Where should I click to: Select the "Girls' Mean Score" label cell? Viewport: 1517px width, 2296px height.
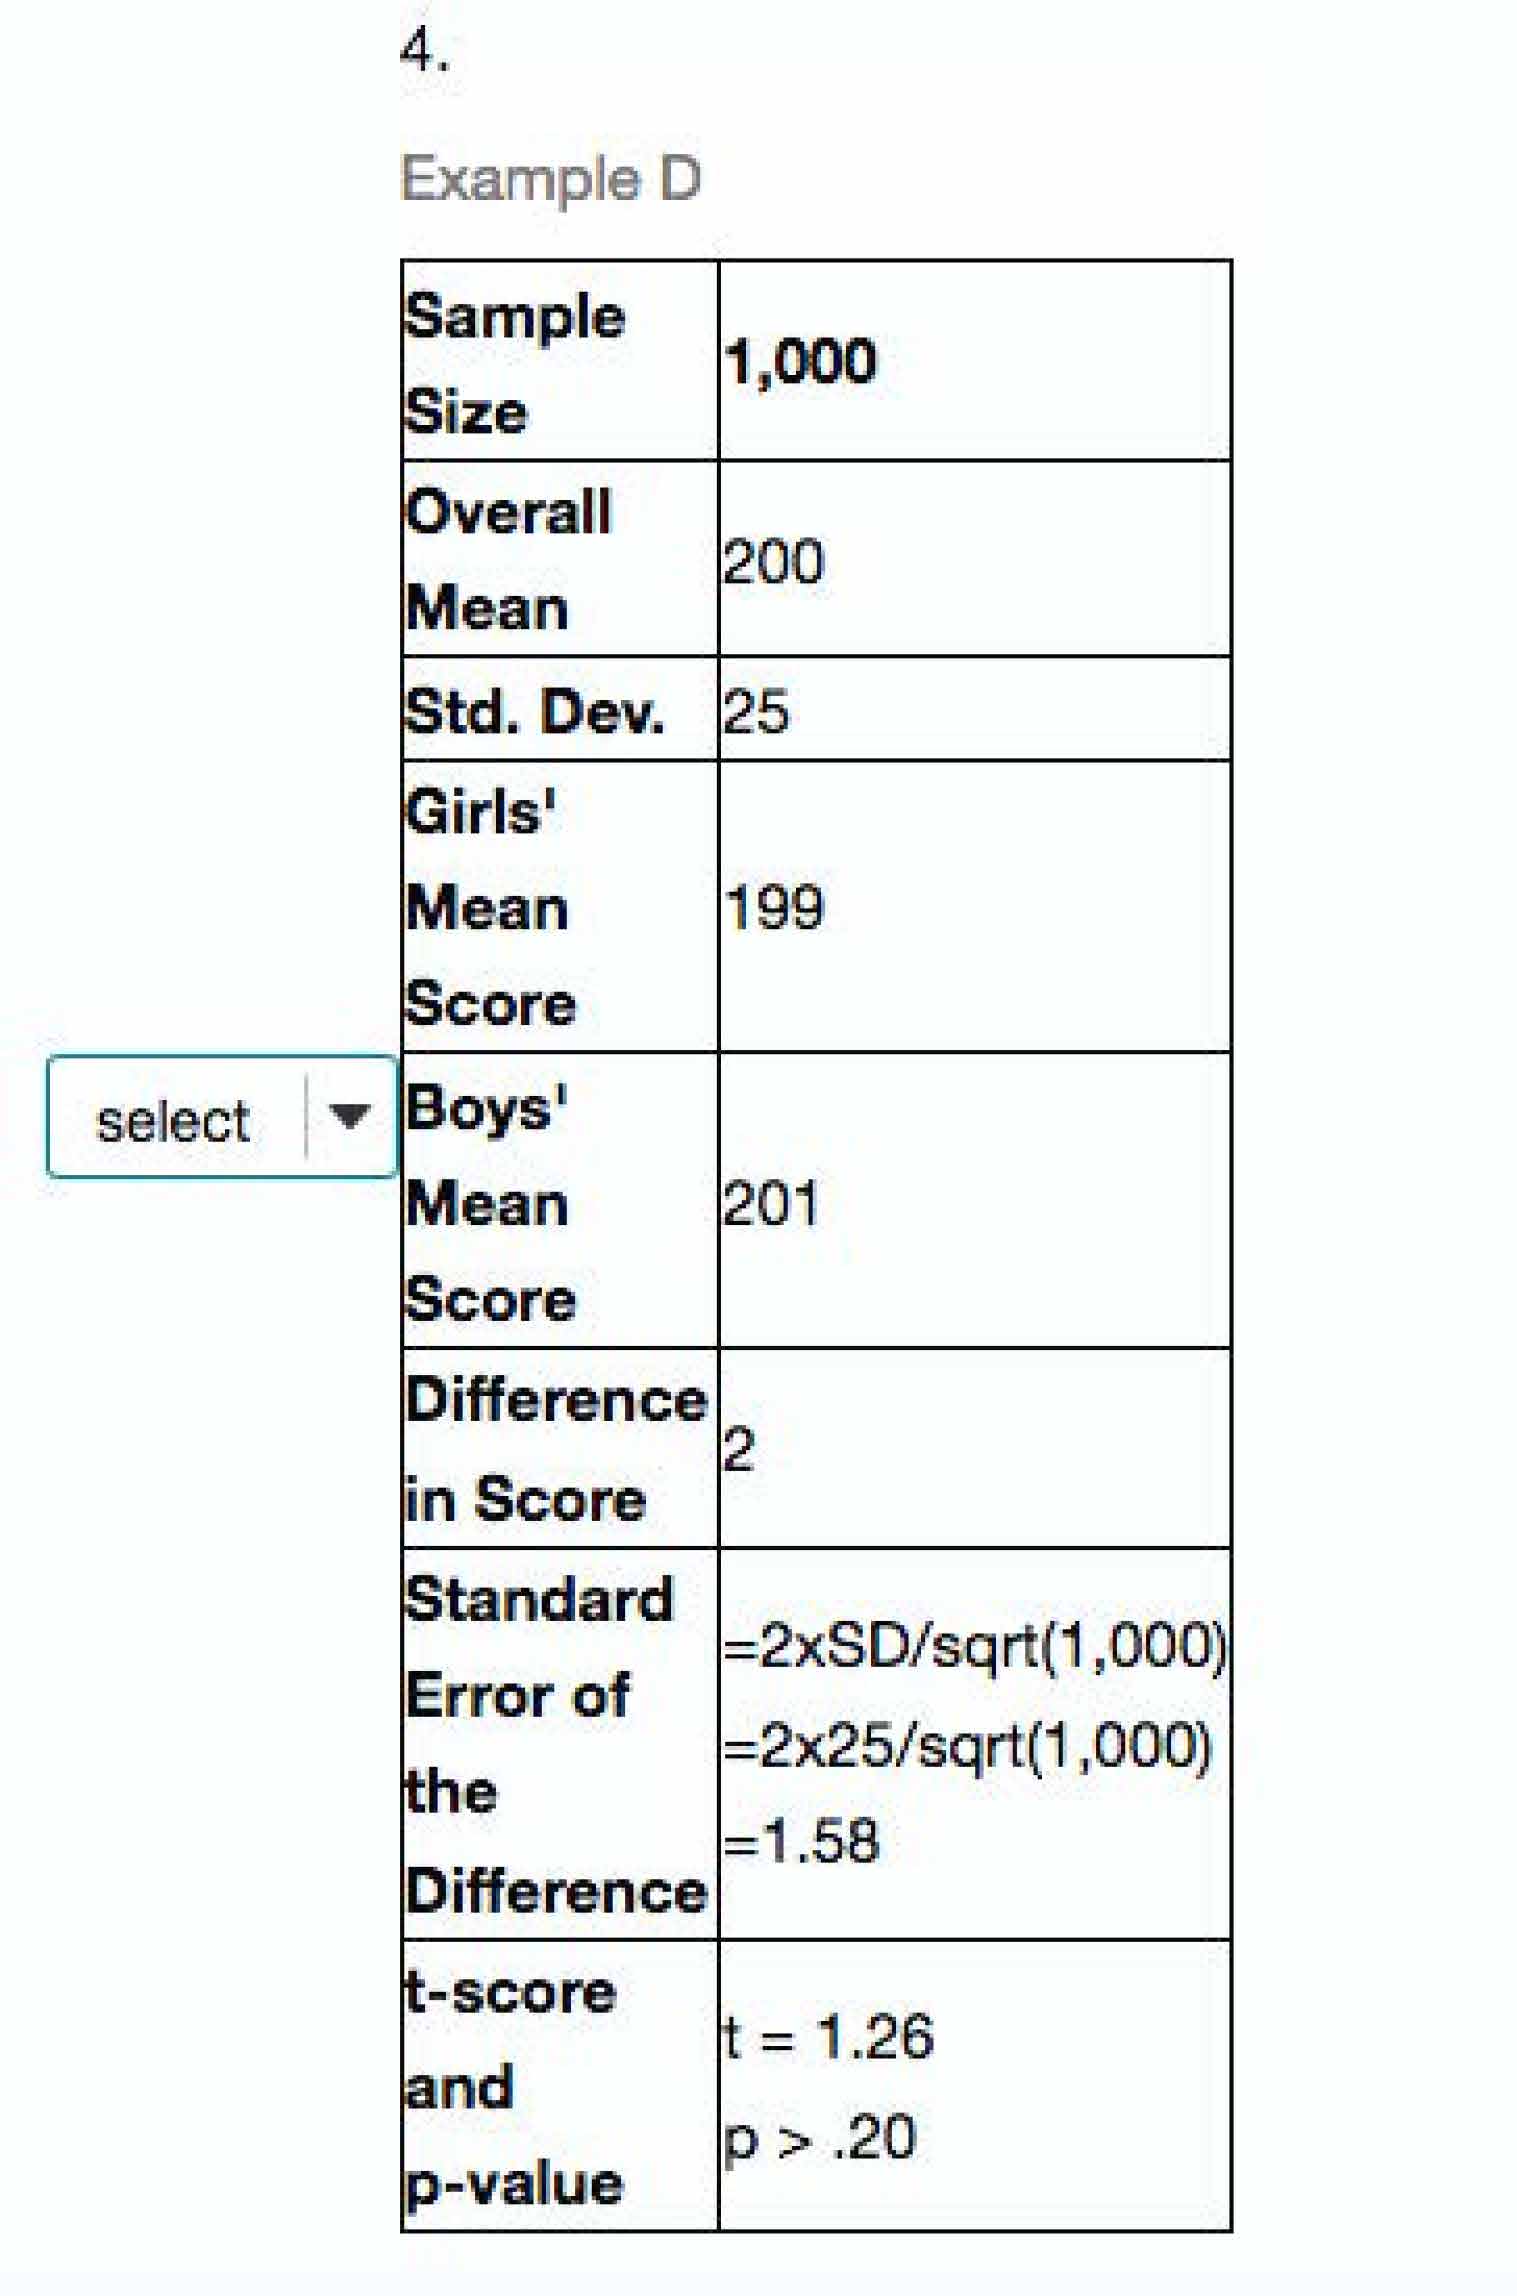coord(560,907)
